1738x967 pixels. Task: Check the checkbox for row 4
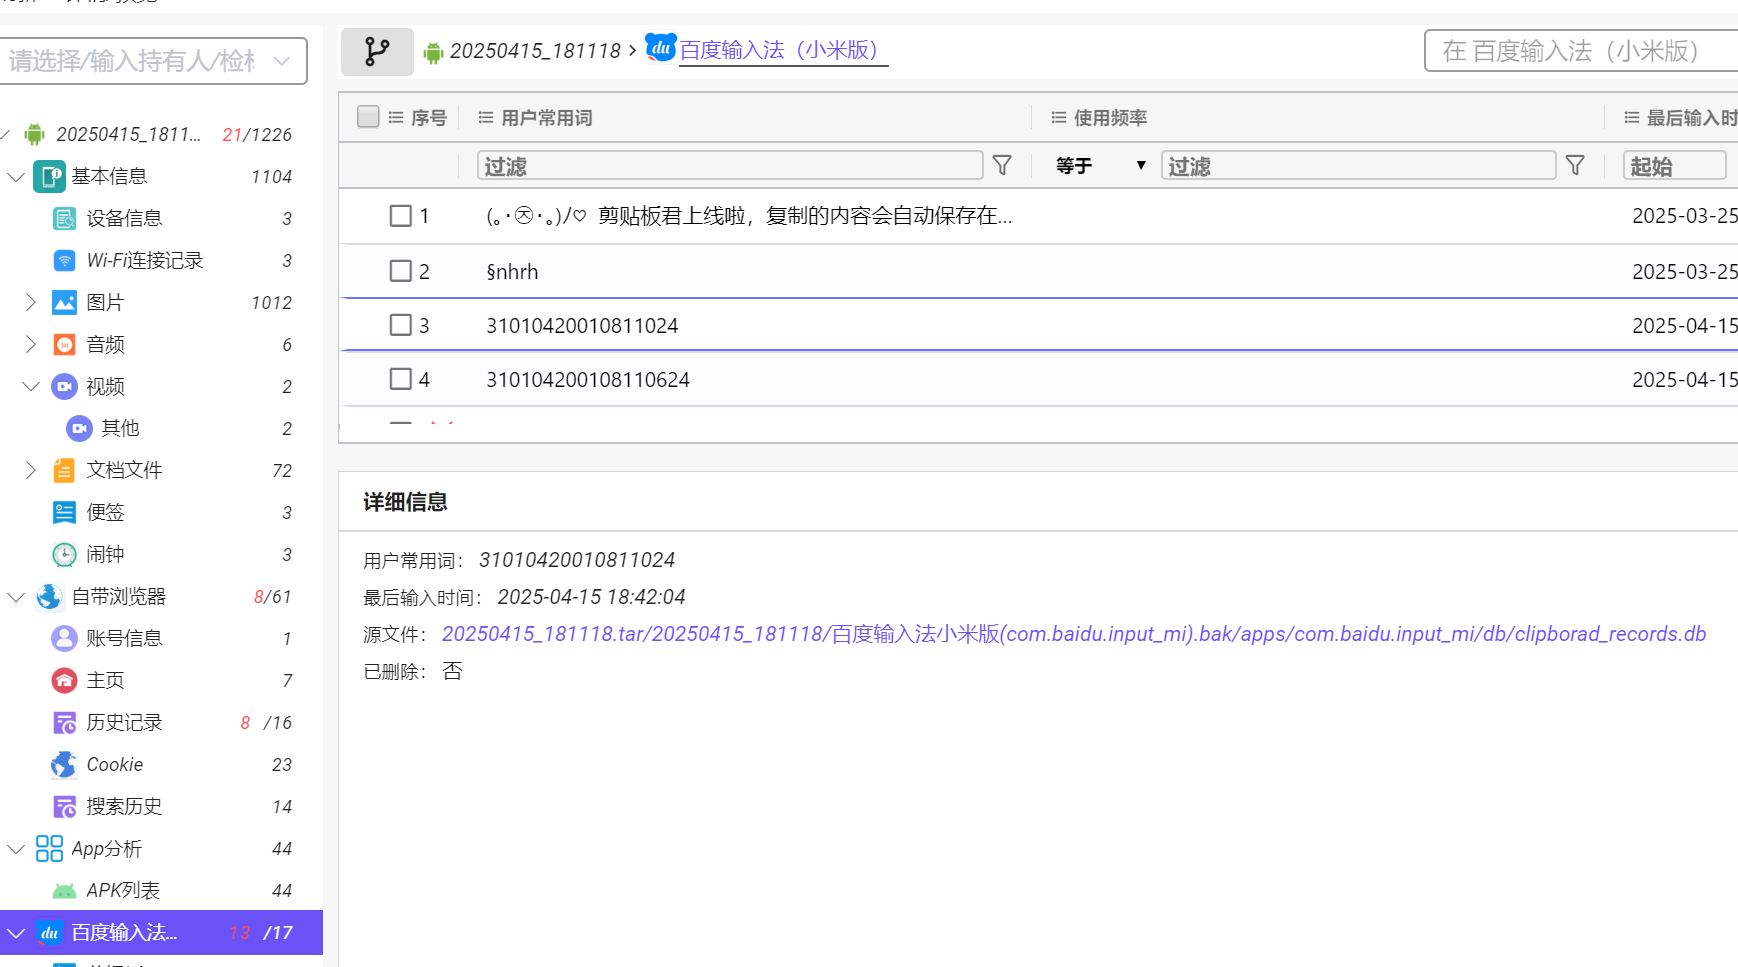coord(400,379)
